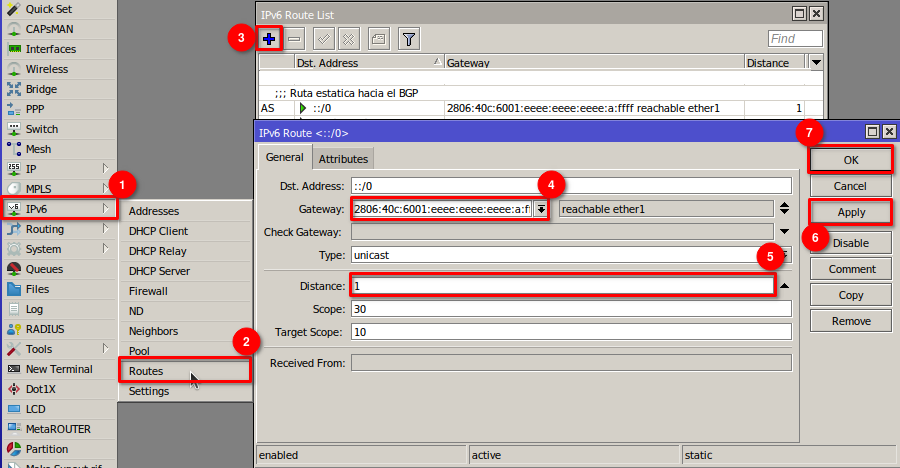Click the minus remove route icon
The width and height of the screenshot is (900, 468).
coord(295,39)
